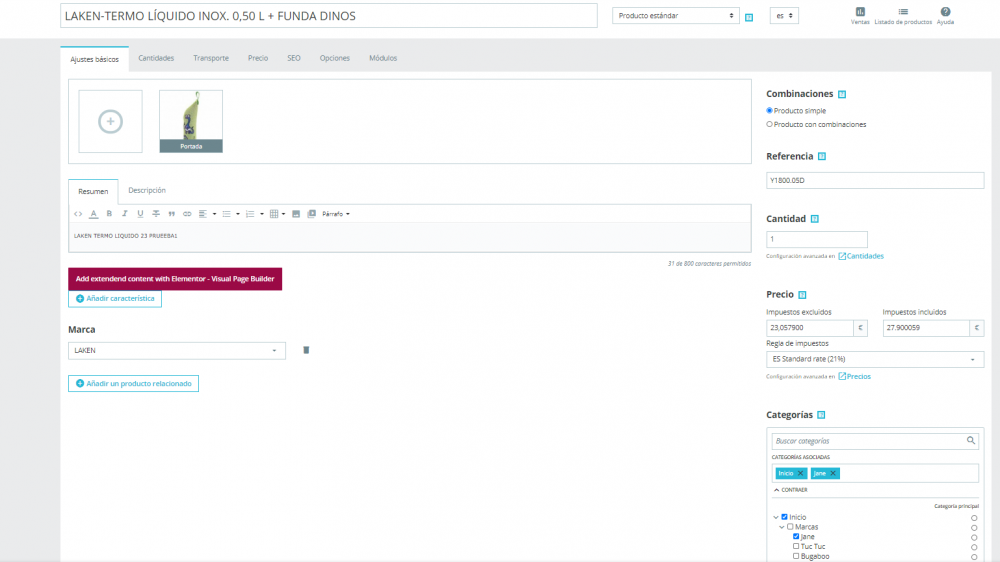Click the category search magnifier icon
This screenshot has height=562, width=1000.
(971, 440)
